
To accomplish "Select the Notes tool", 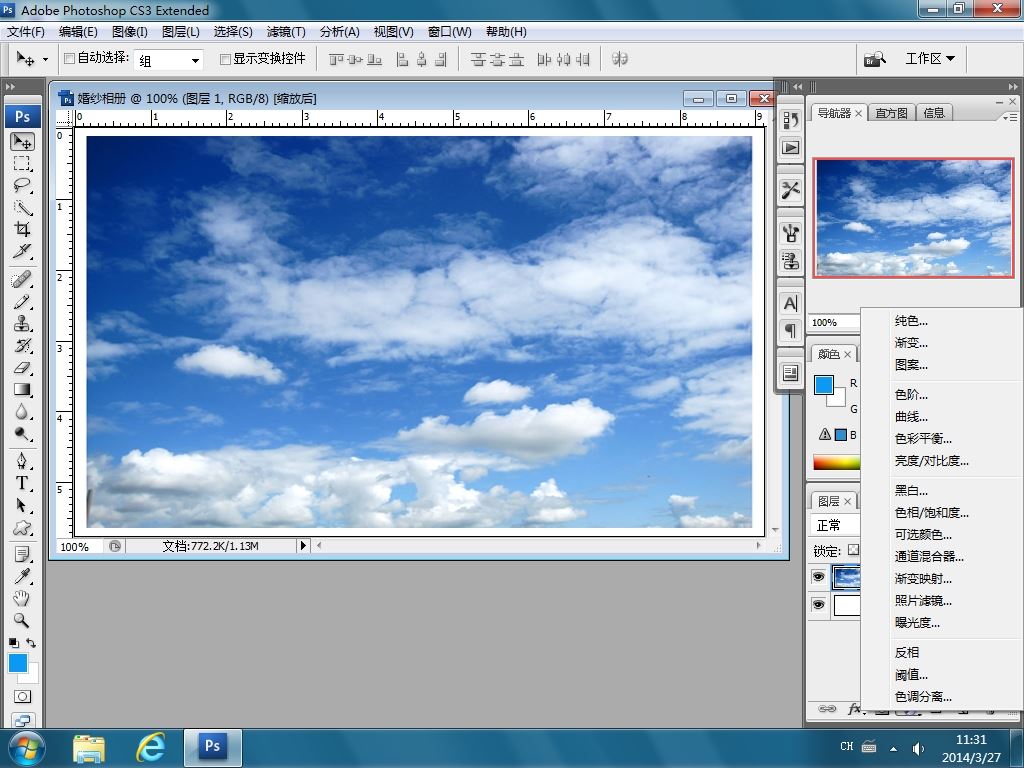I will (22, 554).
